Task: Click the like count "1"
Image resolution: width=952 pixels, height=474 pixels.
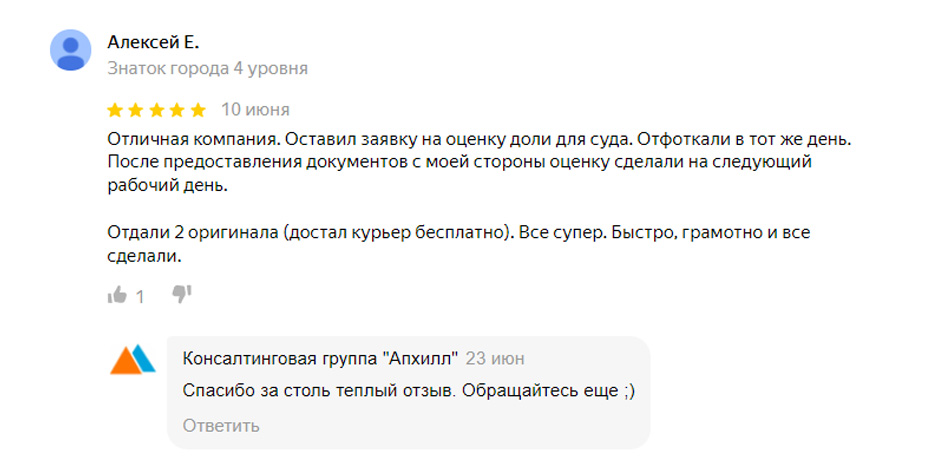Action: (x=140, y=296)
